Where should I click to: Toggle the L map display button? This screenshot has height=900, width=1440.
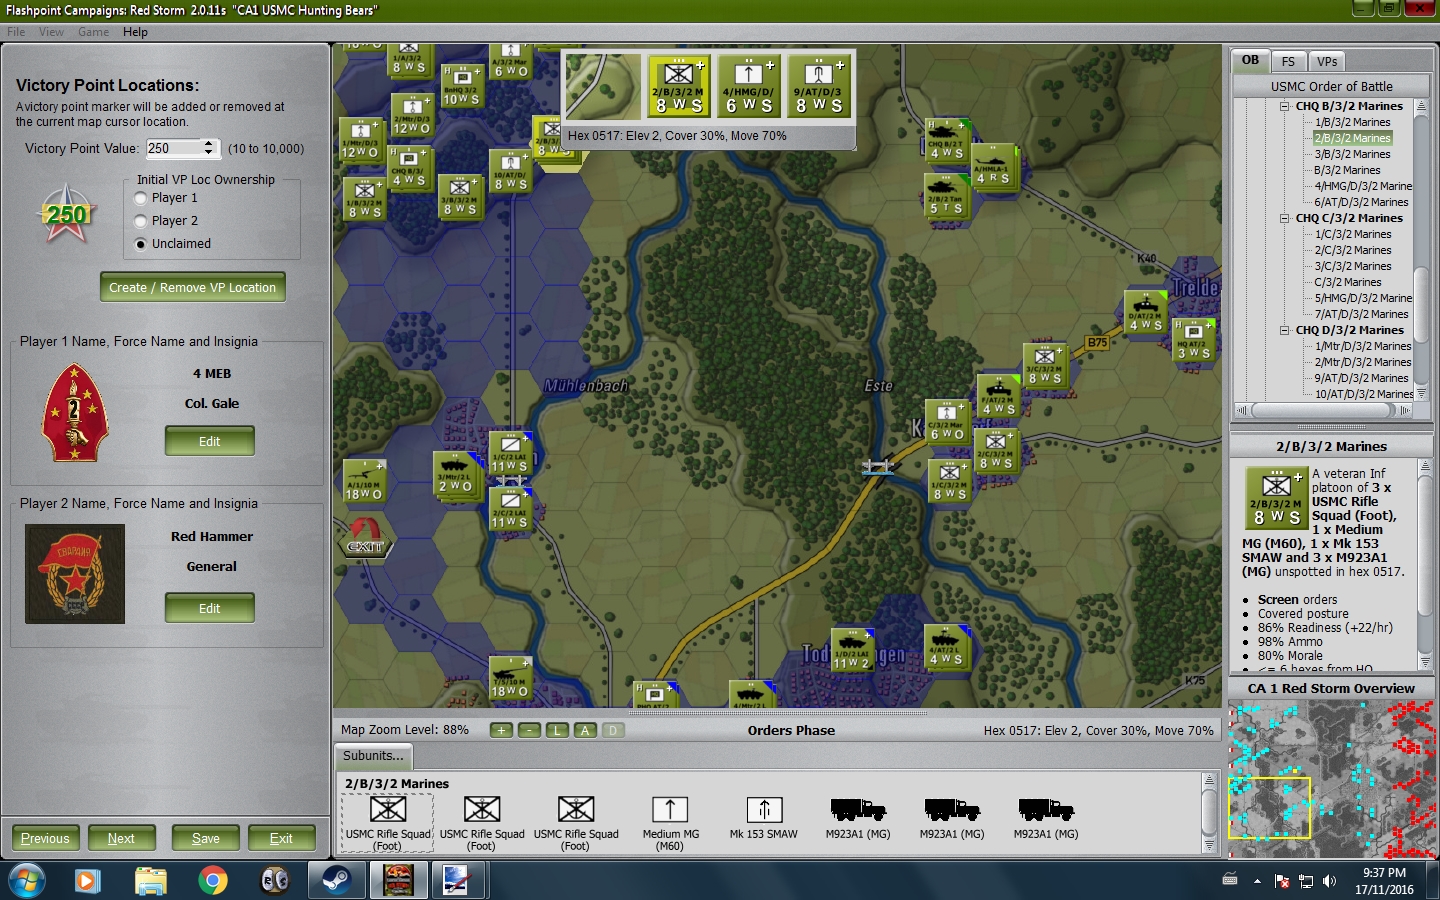(x=557, y=730)
